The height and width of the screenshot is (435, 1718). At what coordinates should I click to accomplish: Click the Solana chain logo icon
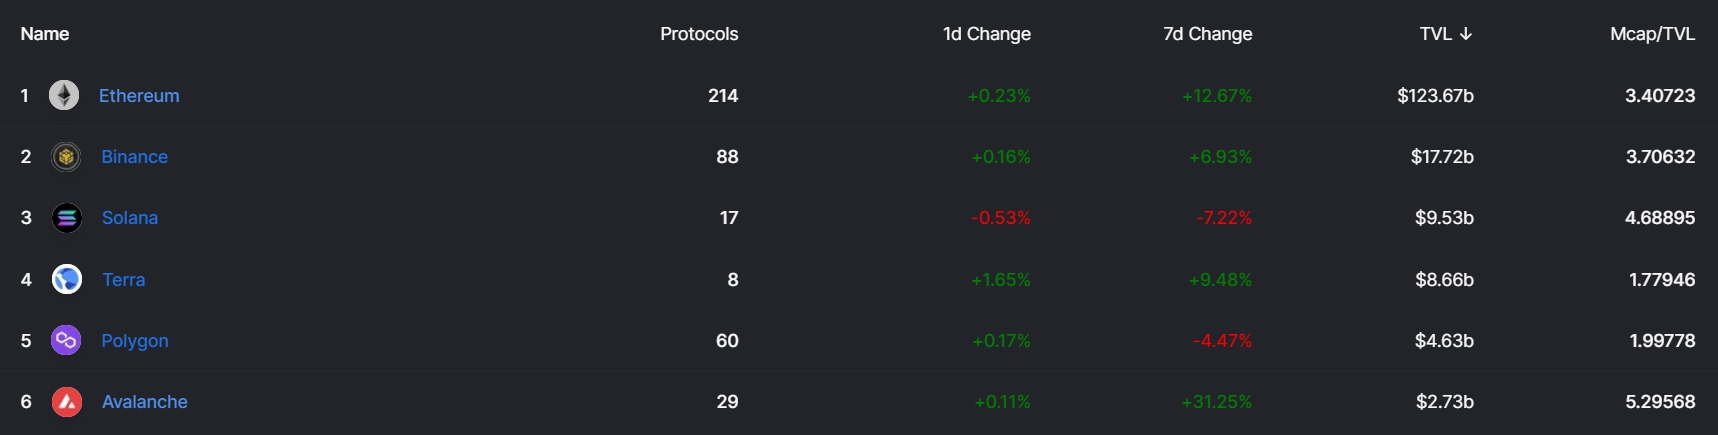click(67, 218)
